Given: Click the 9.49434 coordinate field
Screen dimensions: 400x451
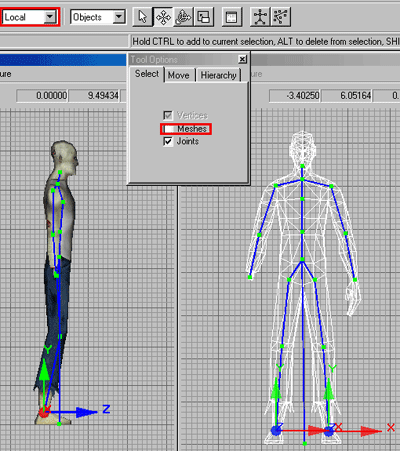Looking at the screenshot, I should (94, 96).
